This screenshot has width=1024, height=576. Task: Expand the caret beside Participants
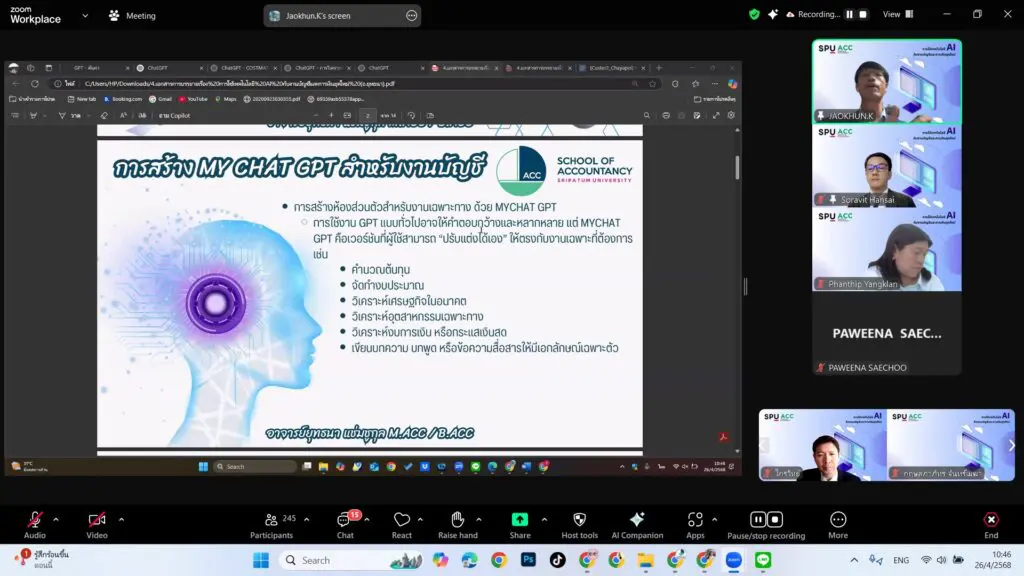click(306, 520)
